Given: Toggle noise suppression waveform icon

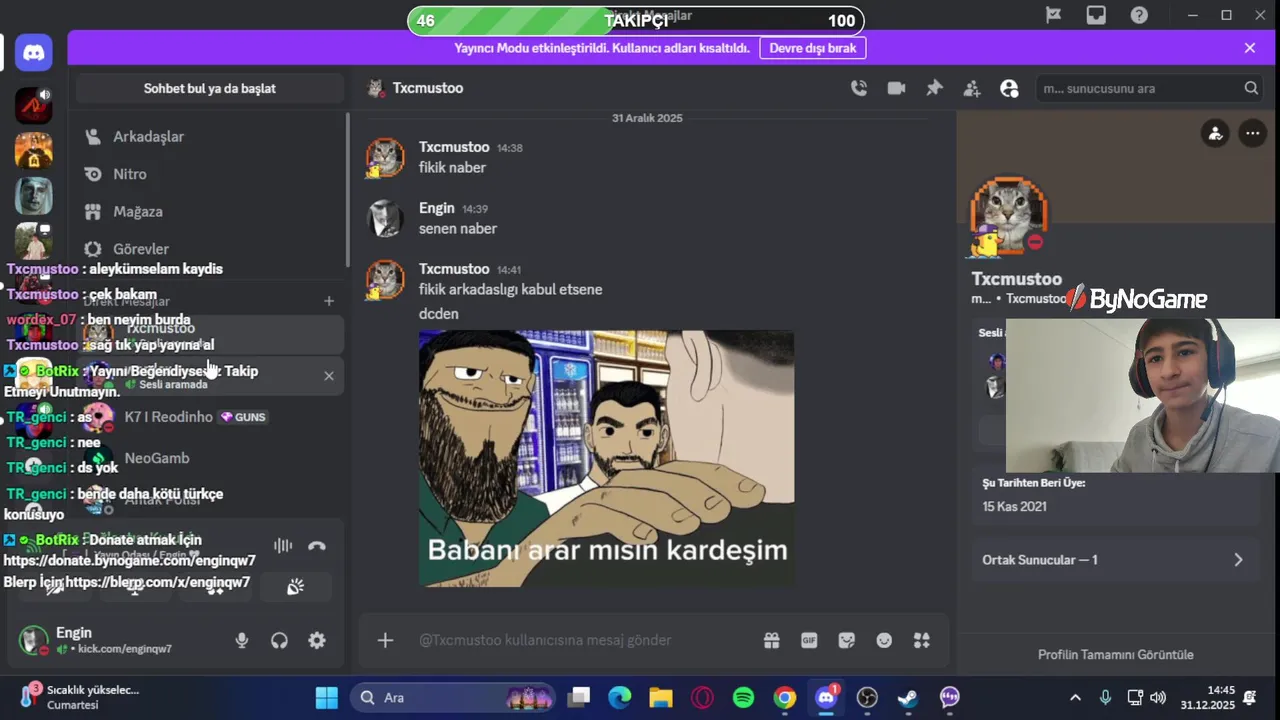Looking at the screenshot, I should pos(283,546).
